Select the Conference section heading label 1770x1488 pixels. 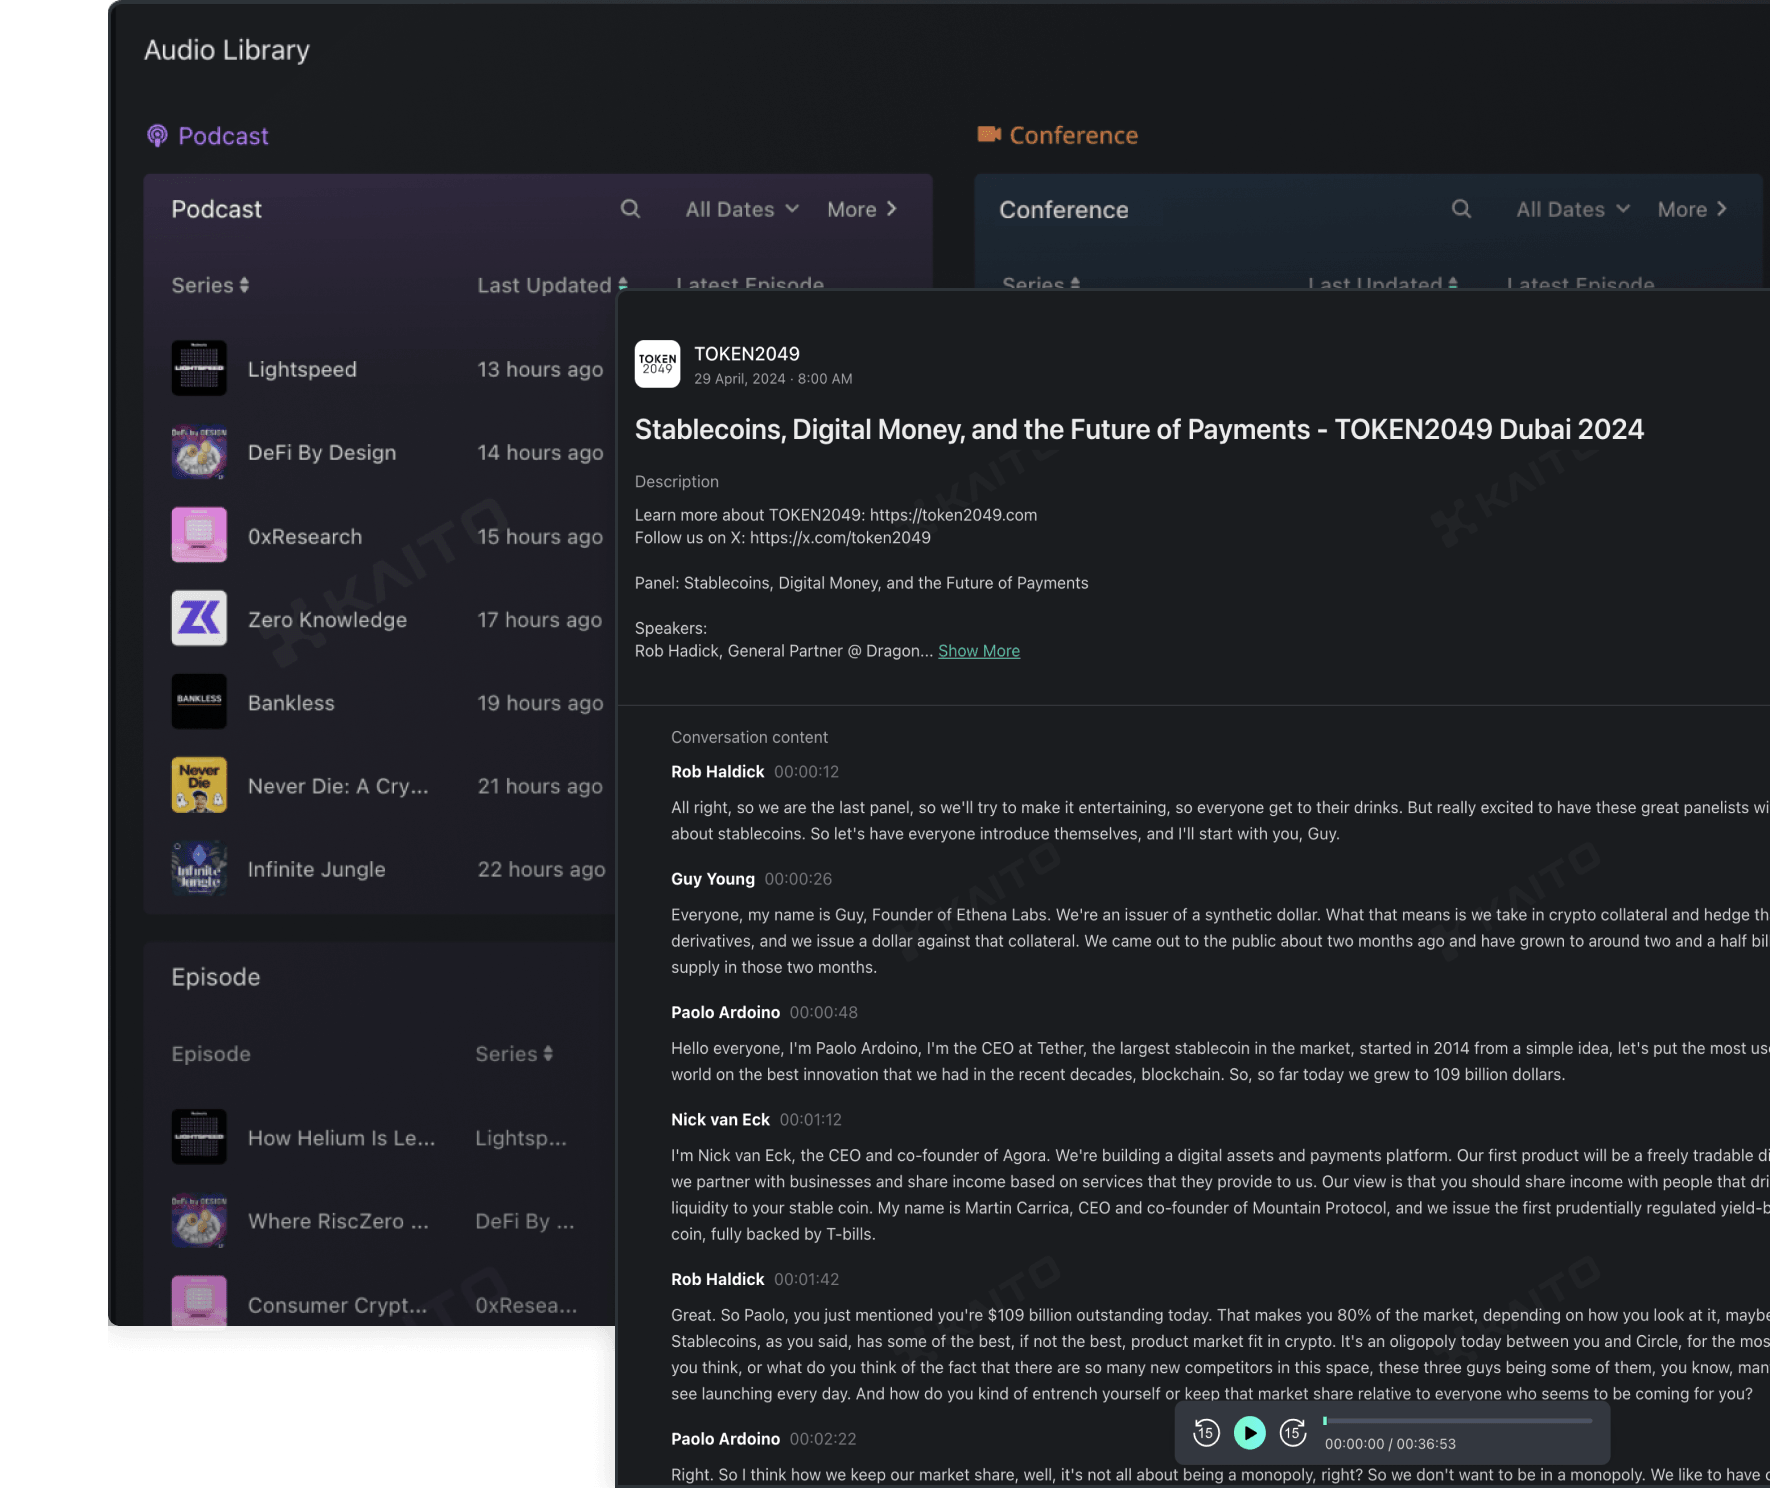pyautogui.click(x=1074, y=135)
